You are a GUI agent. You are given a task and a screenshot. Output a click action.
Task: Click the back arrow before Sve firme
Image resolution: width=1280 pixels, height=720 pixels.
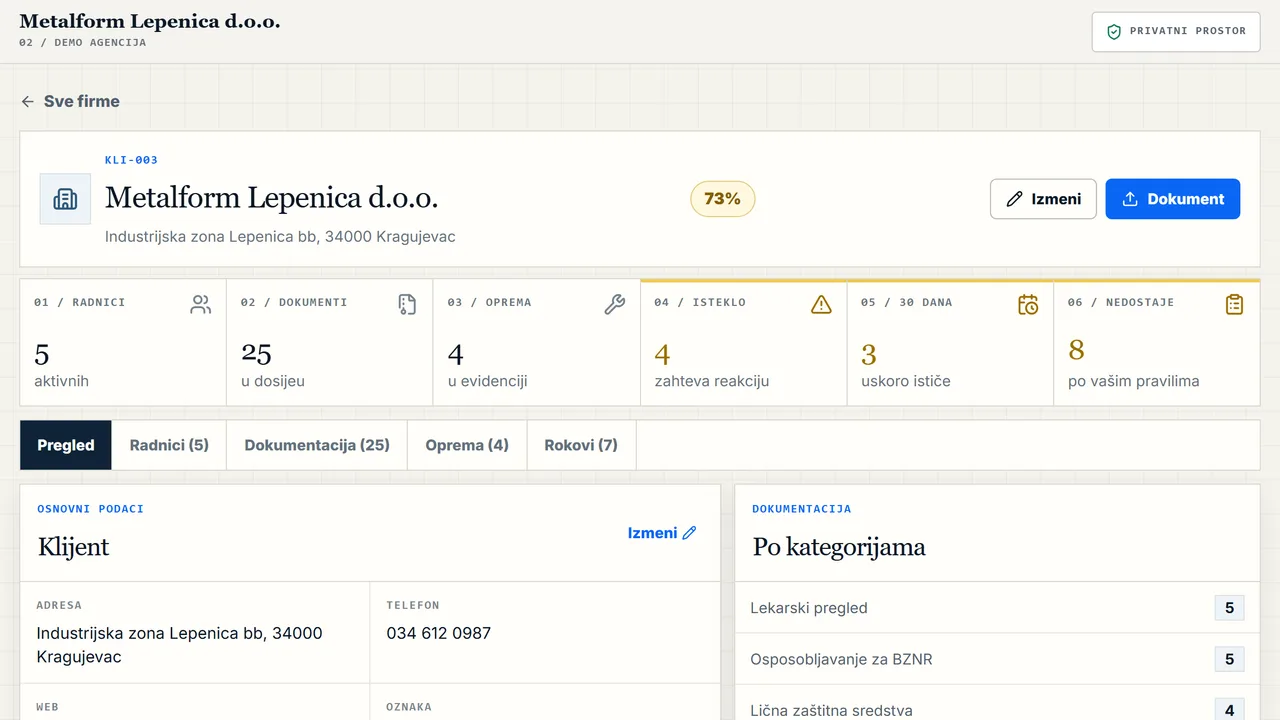coord(28,101)
